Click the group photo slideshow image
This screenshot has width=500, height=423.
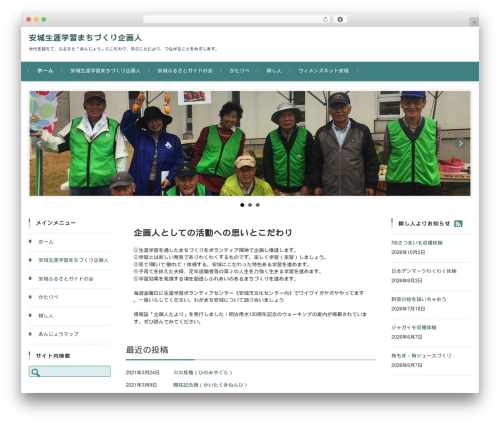pos(250,143)
